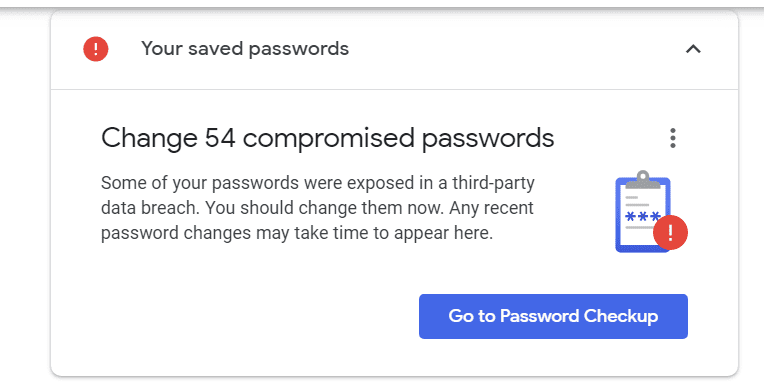Click the words You should change them now
Screen dimensions: 764x387
[x=325, y=208]
